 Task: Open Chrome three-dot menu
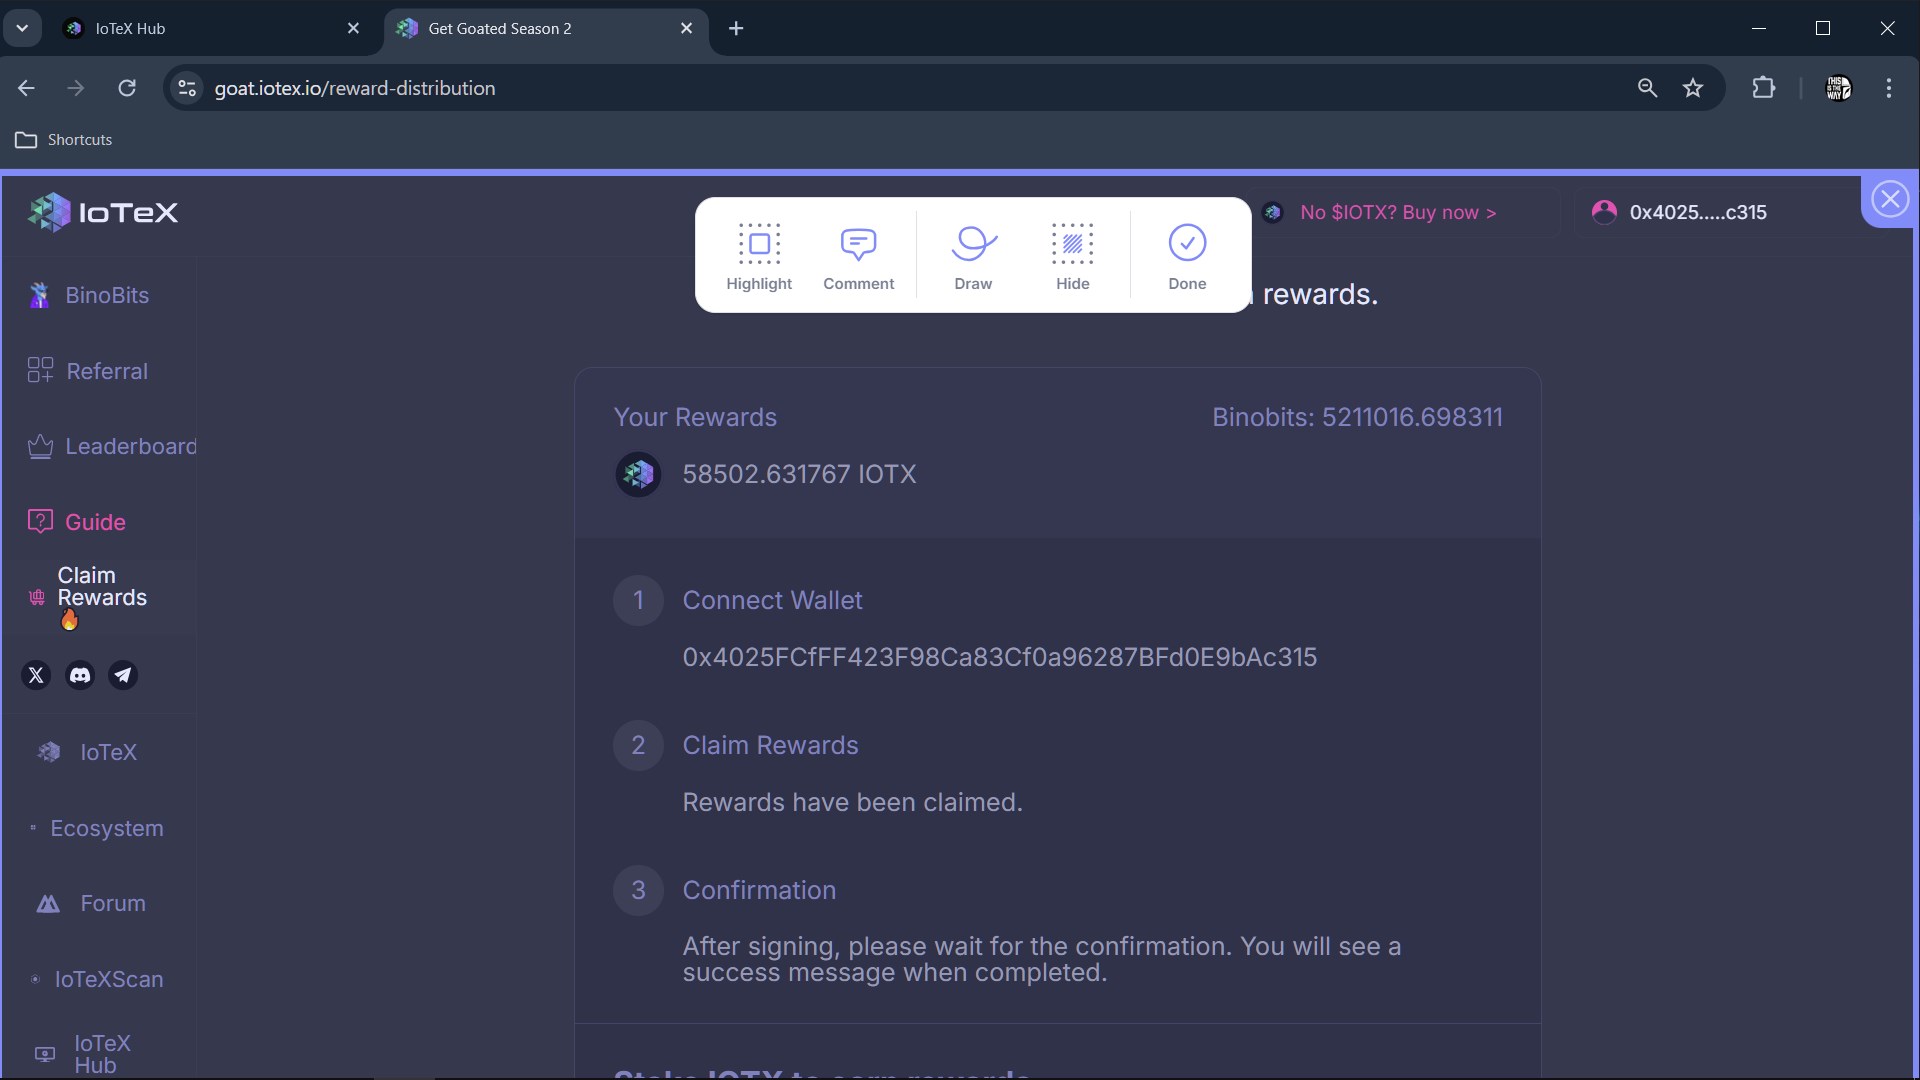click(1889, 88)
